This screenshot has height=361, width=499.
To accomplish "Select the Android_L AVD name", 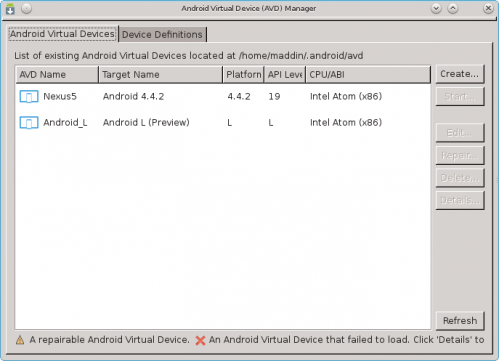I will 65,123.
